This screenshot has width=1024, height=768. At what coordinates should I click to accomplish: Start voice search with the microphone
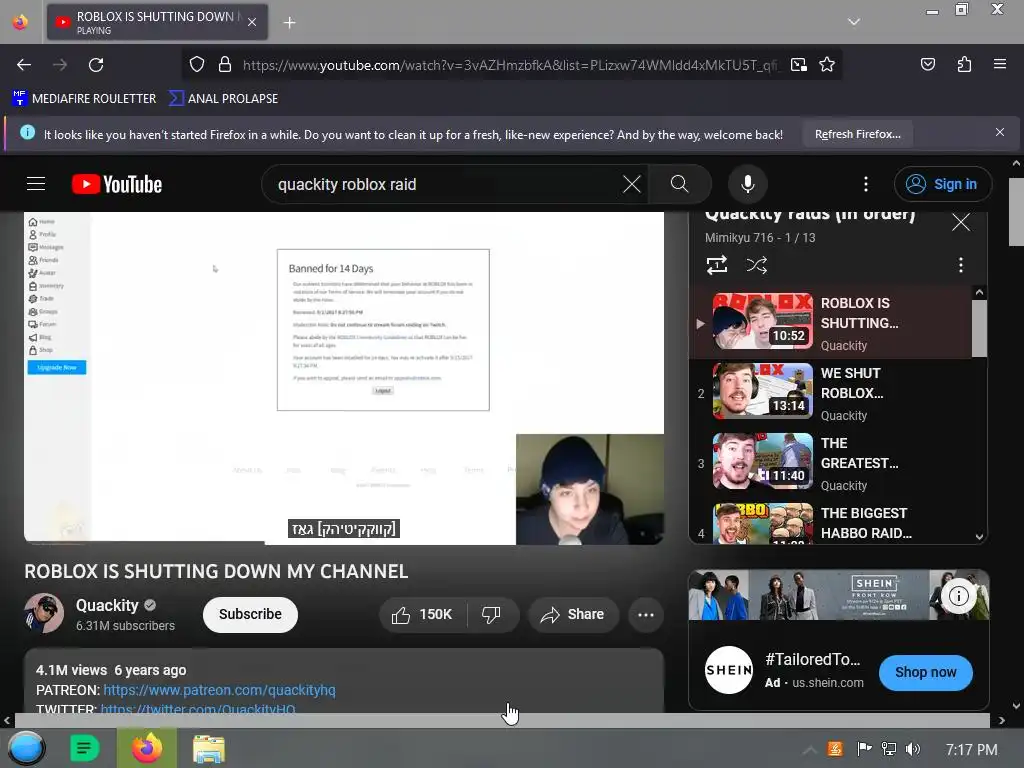pyautogui.click(x=748, y=184)
